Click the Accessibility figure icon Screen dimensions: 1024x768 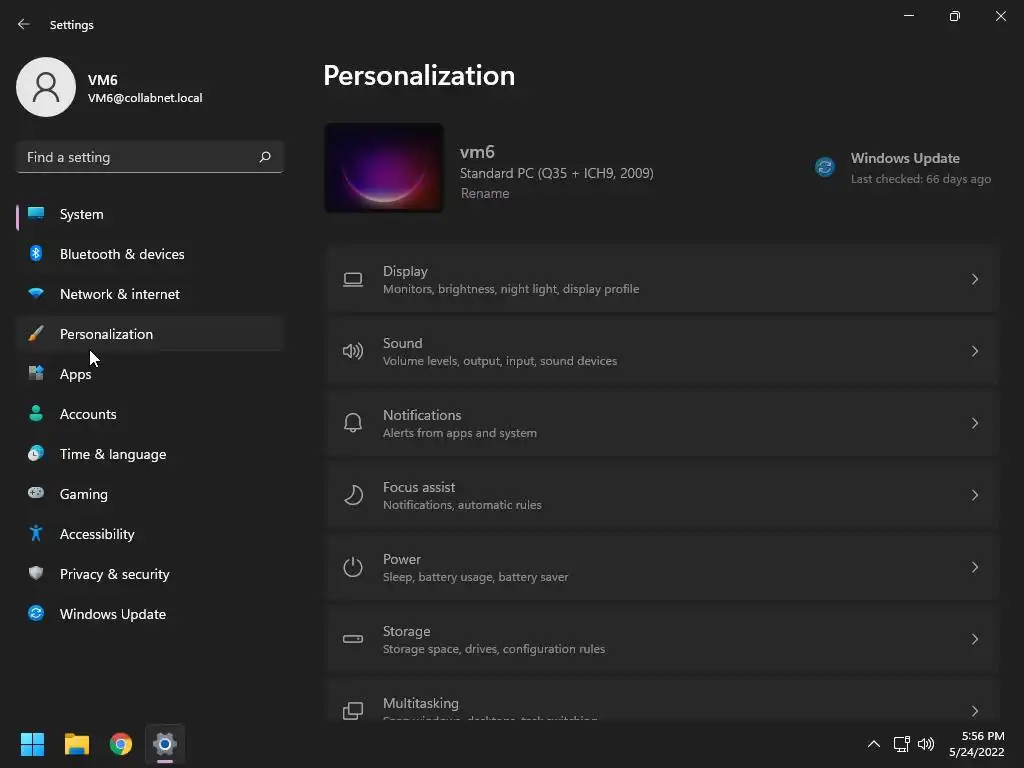coord(36,534)
